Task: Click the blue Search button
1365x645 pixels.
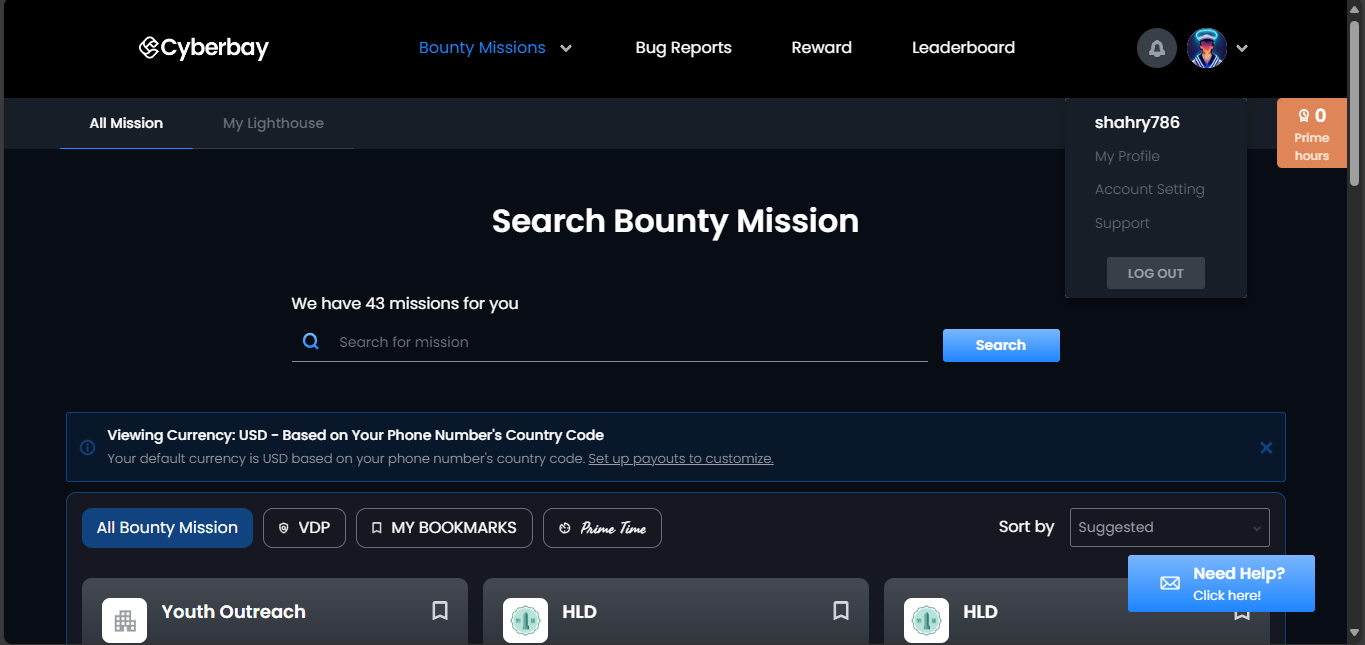Action: tap(1001, 345)
